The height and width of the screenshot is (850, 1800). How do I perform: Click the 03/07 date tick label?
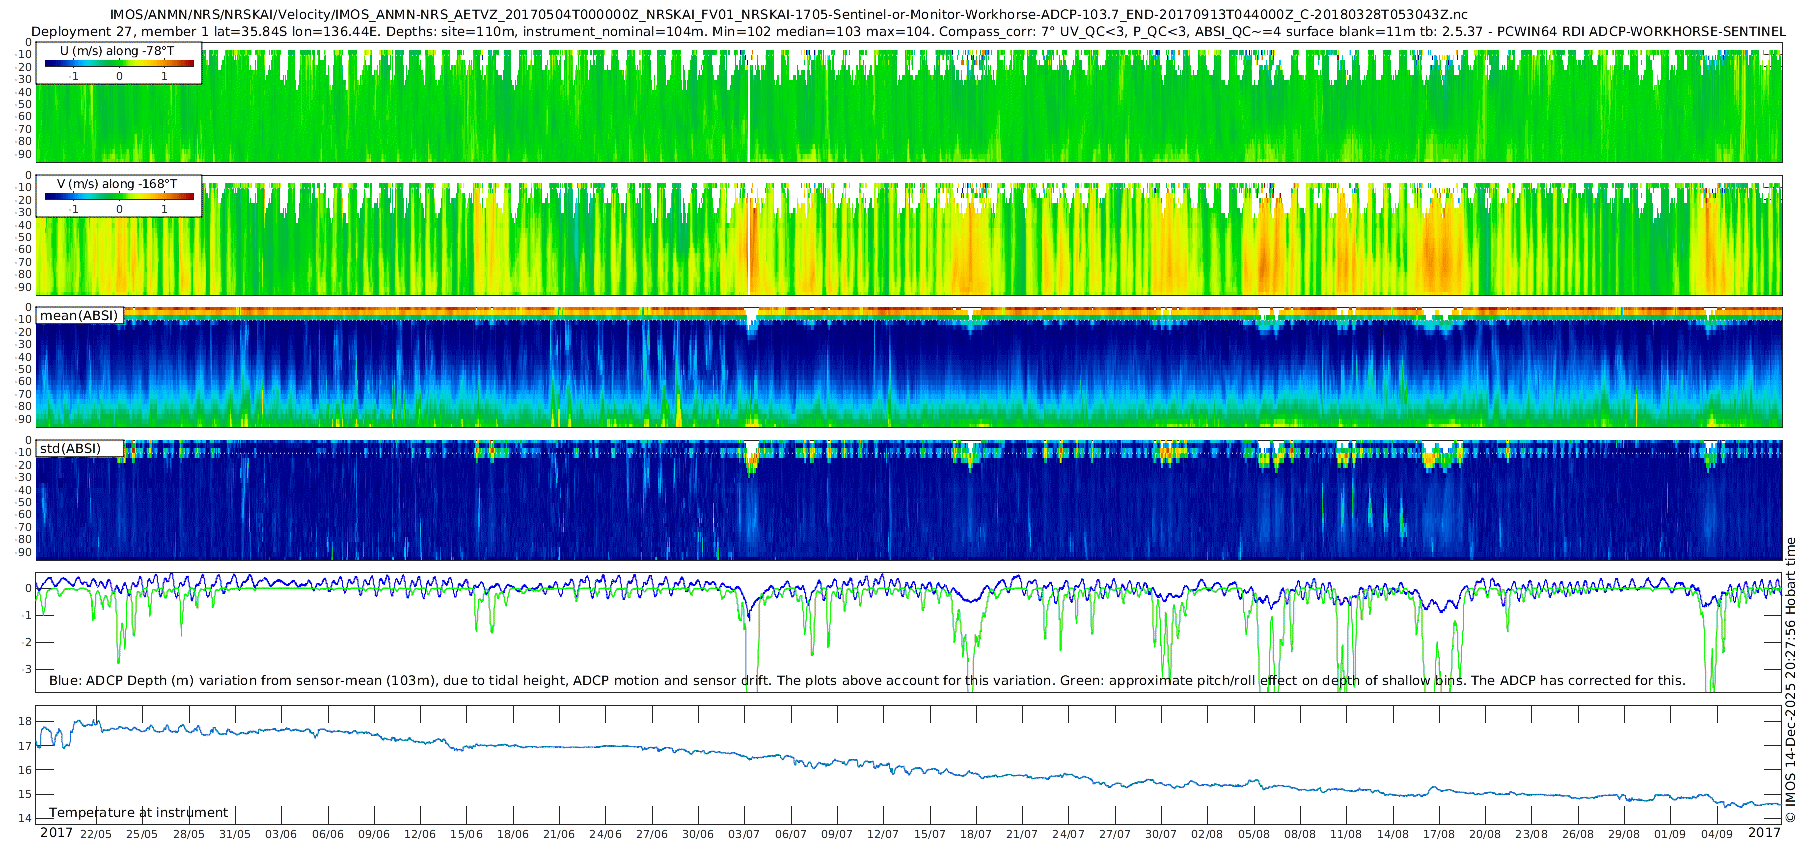(x=744, y=835)
